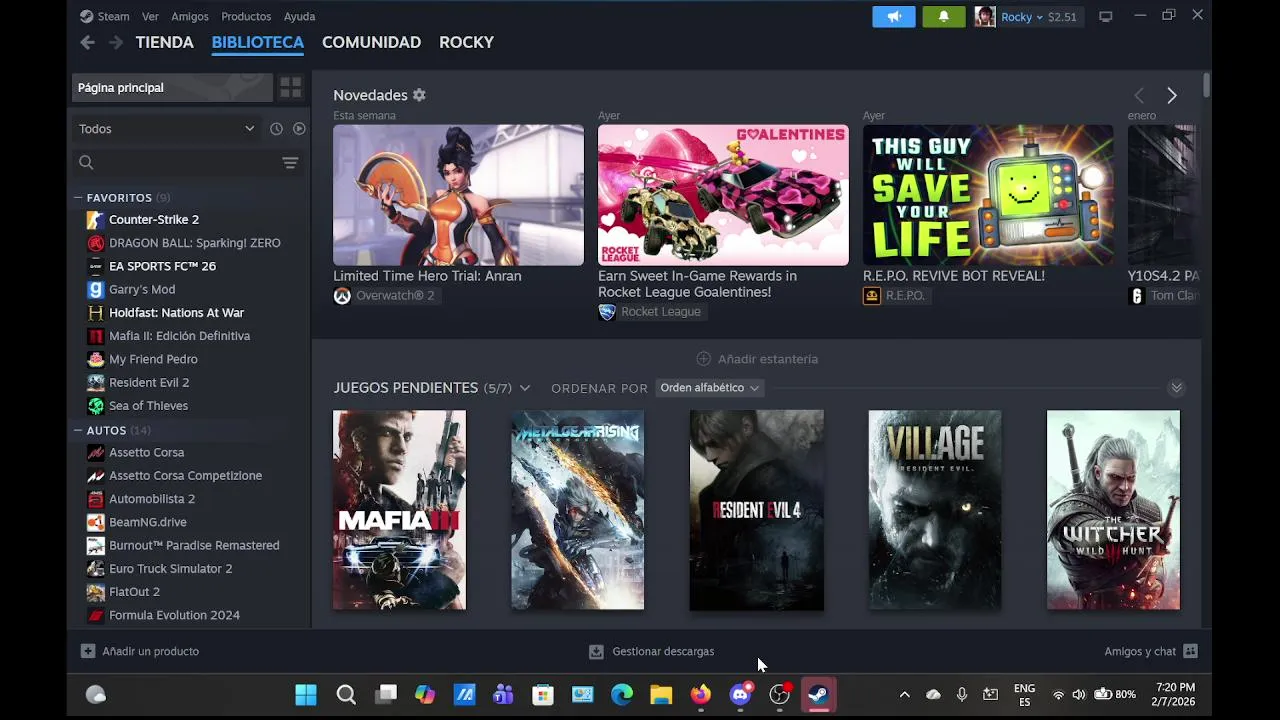The width and height of the screenshot is (1280, 720).
Task: Click the Rocket League logo icon
Action: (x=607, y=312)
